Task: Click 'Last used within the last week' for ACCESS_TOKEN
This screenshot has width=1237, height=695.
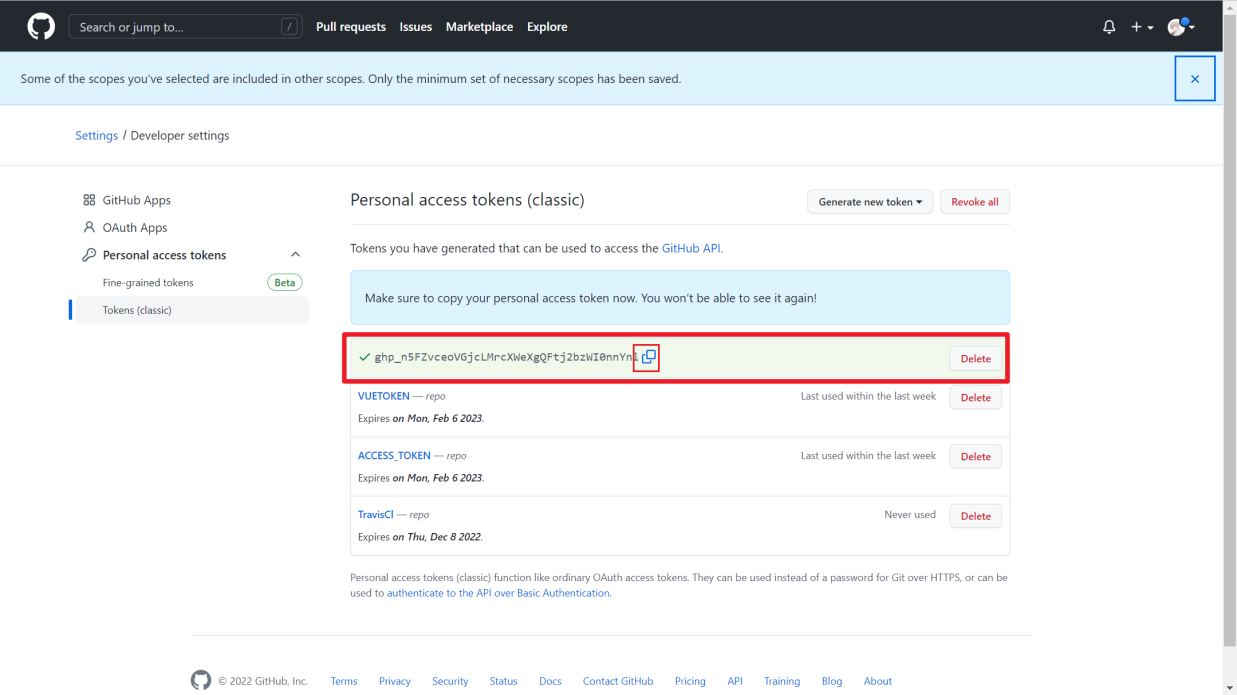Action: [868, 455]
